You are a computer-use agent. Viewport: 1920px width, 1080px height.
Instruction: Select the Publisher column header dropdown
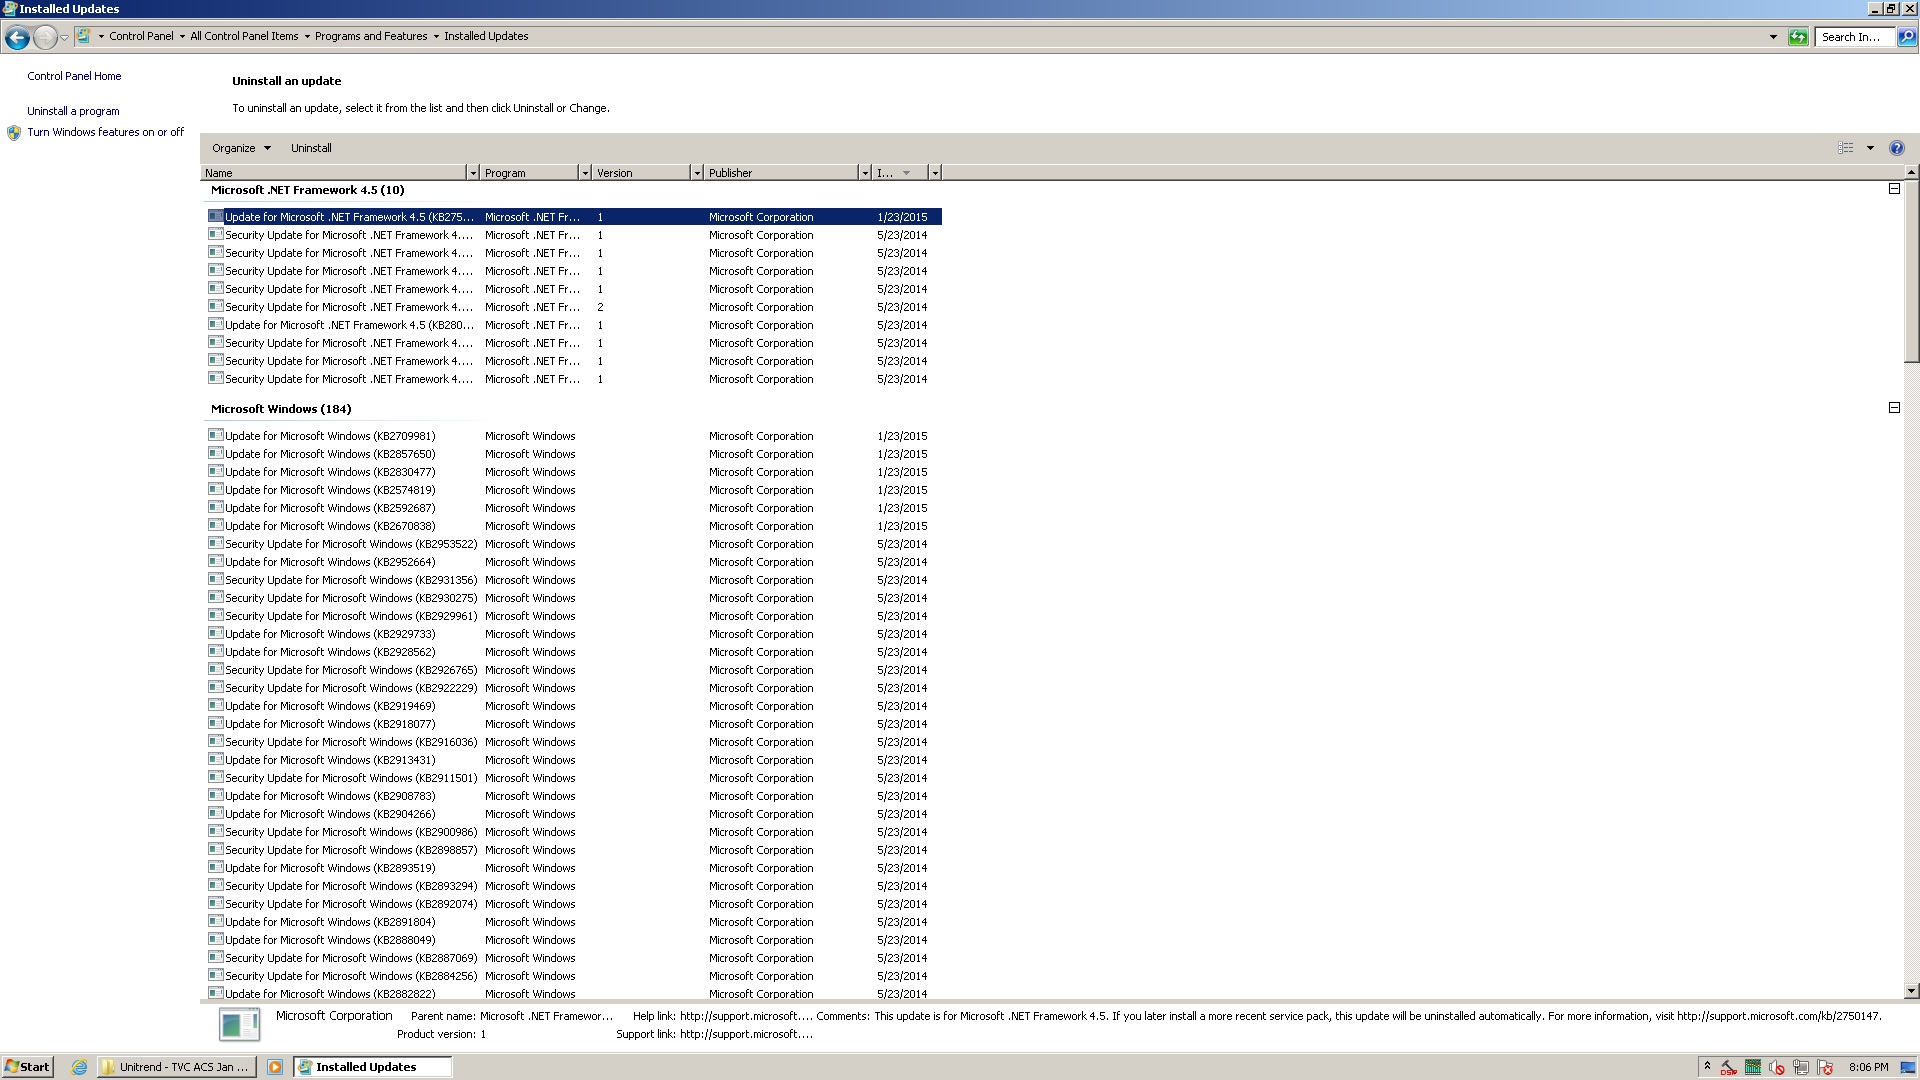(x=860, y=173)
